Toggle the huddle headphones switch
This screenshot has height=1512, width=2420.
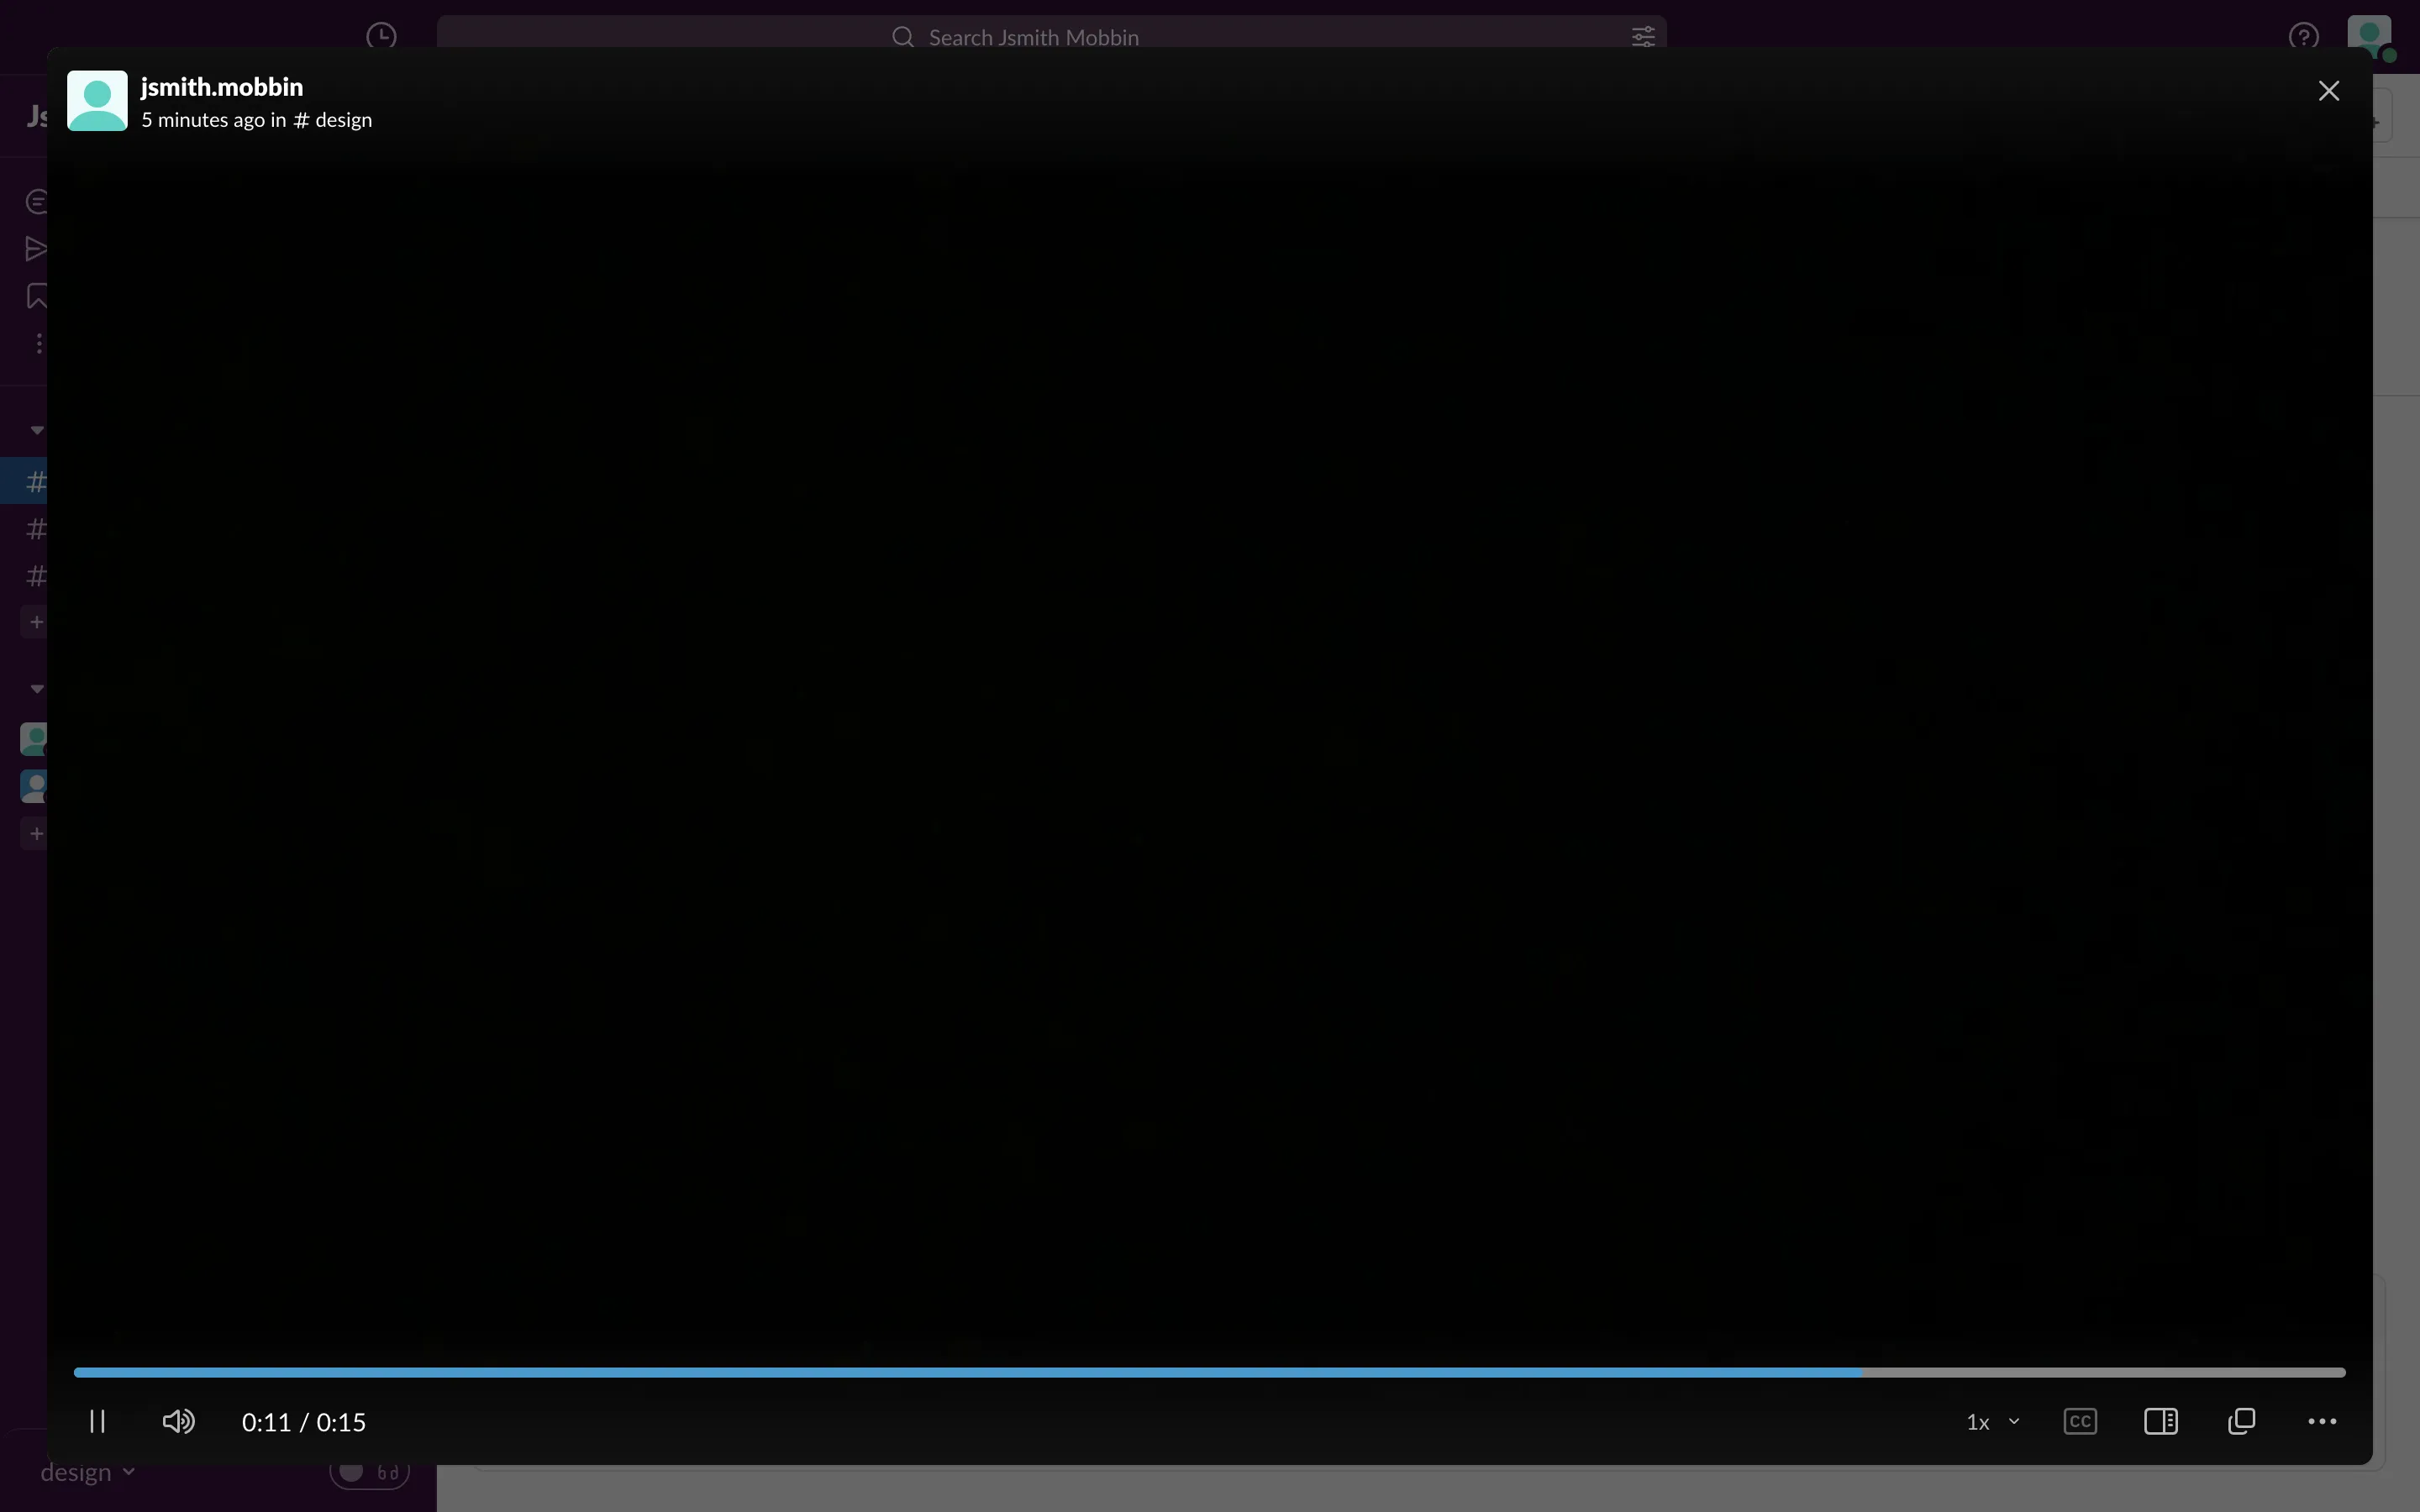pyautogui.click(x=369, y=1472)
